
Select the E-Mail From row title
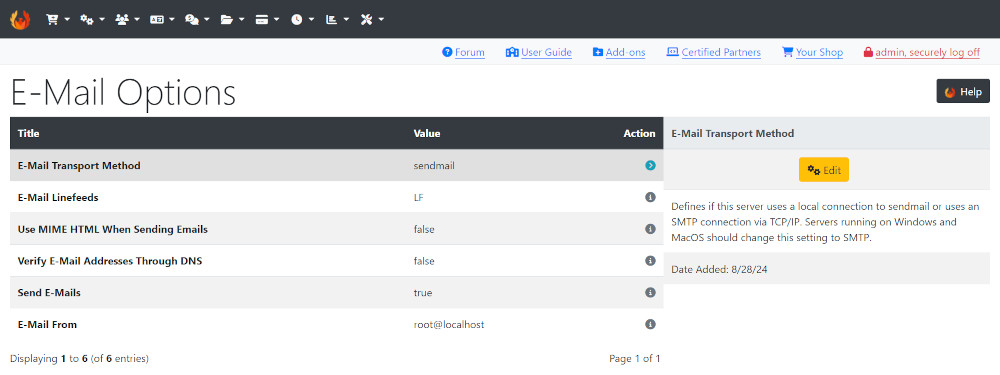[x=47, y=325]
